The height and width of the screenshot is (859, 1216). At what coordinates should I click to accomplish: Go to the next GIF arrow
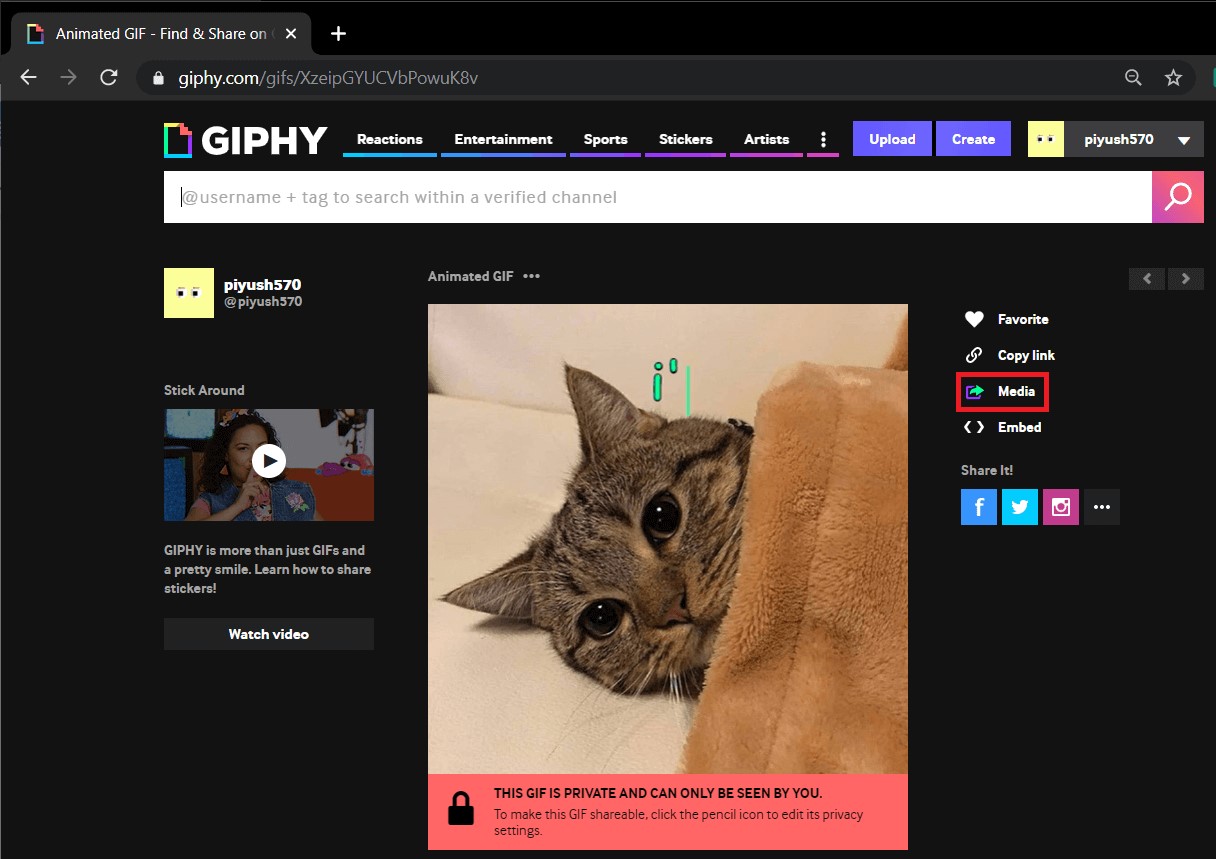1186,278
